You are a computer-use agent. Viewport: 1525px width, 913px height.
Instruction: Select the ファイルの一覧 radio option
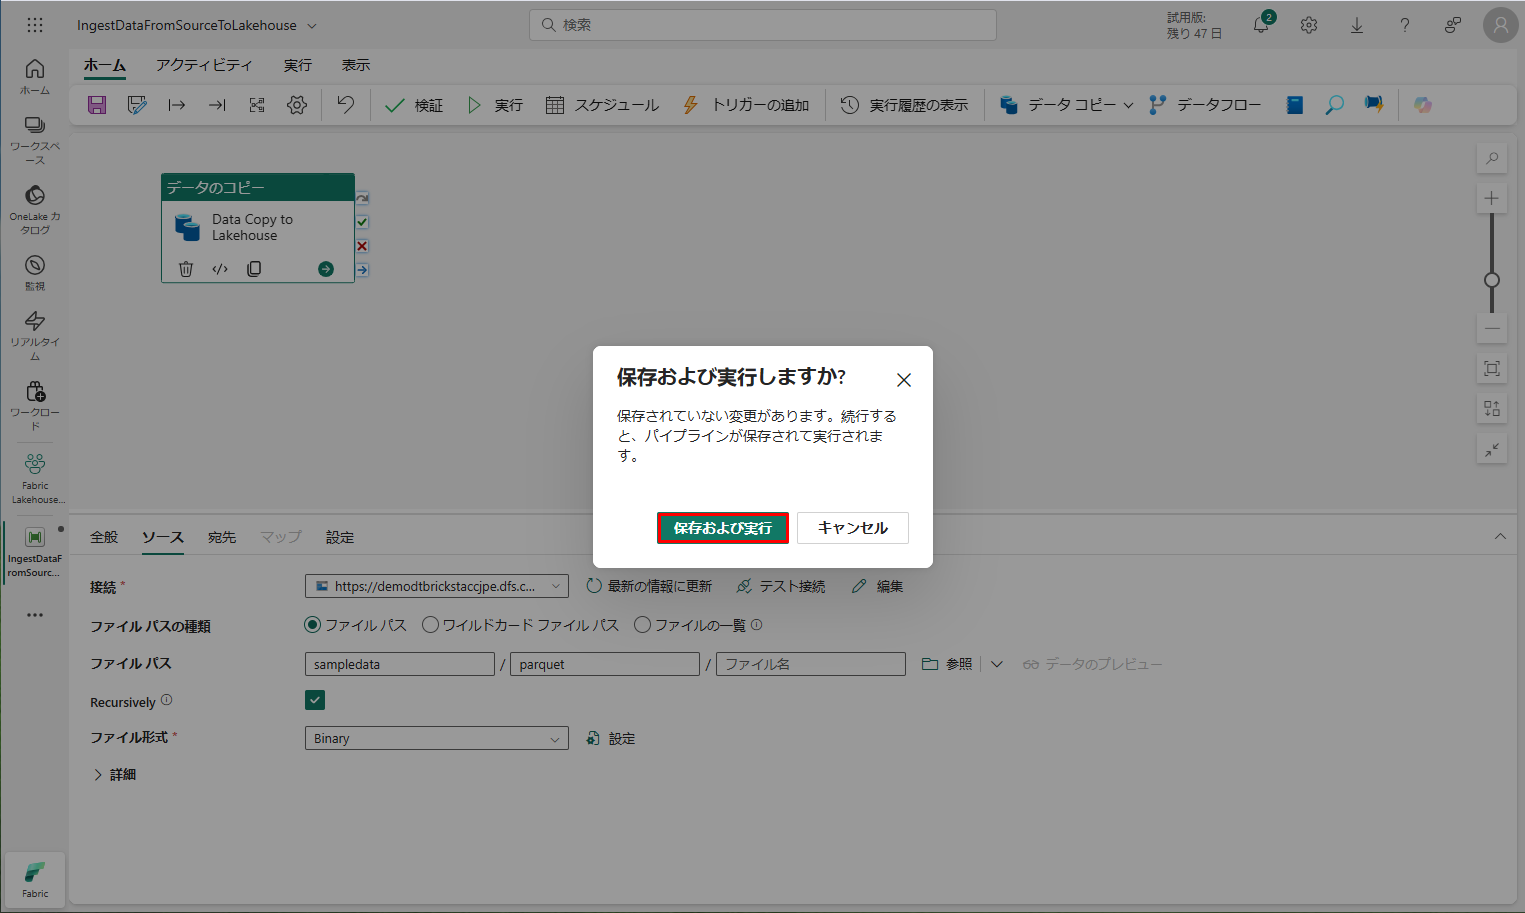click(x=643, y=625)
